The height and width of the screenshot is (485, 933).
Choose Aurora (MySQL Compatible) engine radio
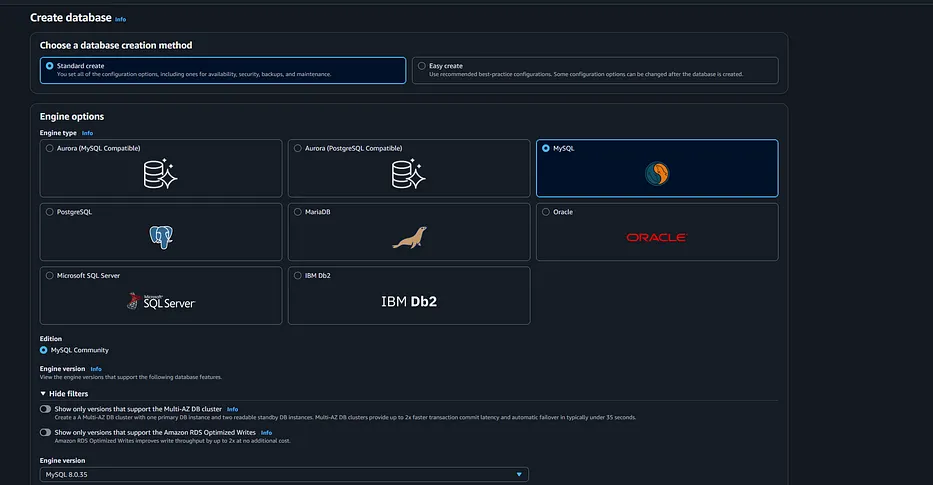pos(49,148)
